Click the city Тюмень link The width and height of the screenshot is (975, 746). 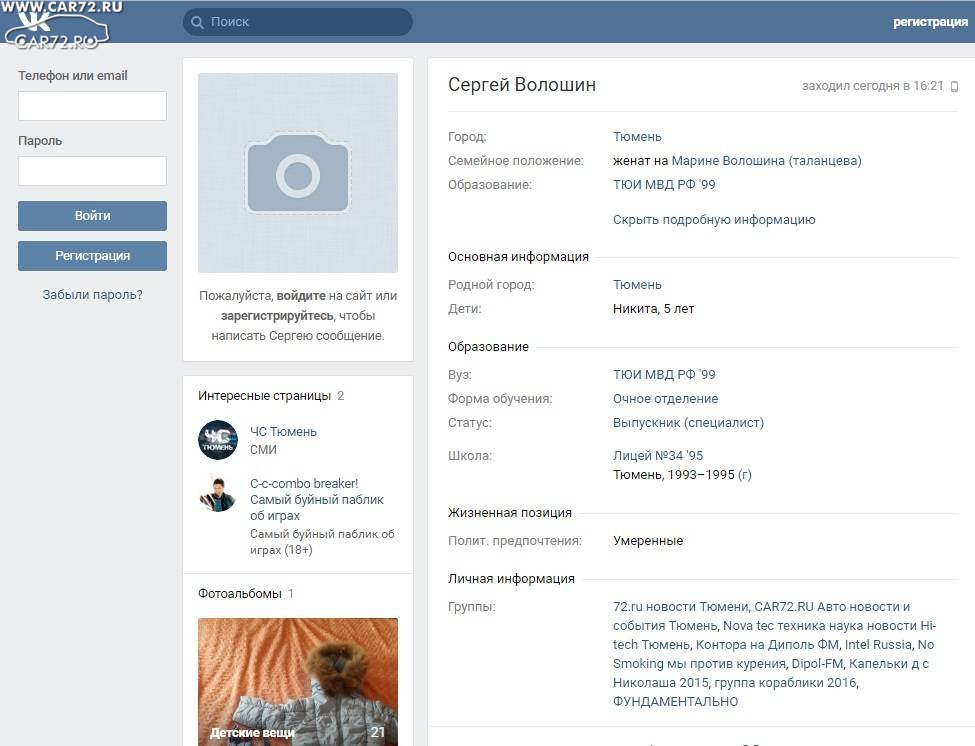[637, 137]
